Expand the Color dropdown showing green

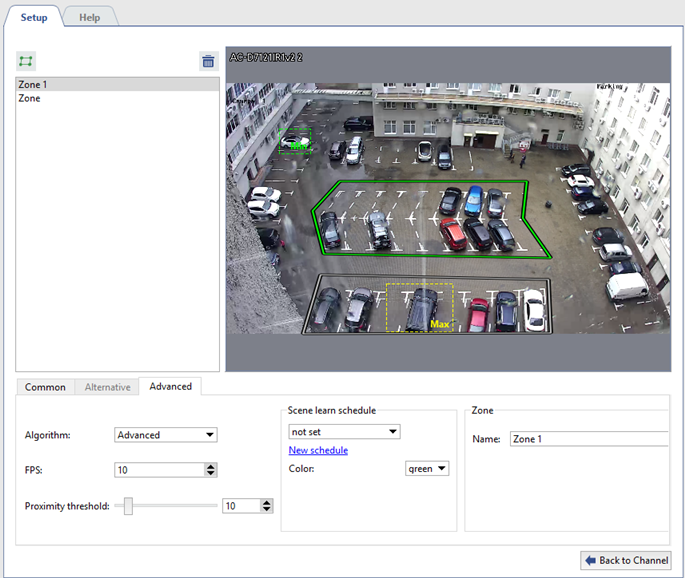[x=427, y=468]
